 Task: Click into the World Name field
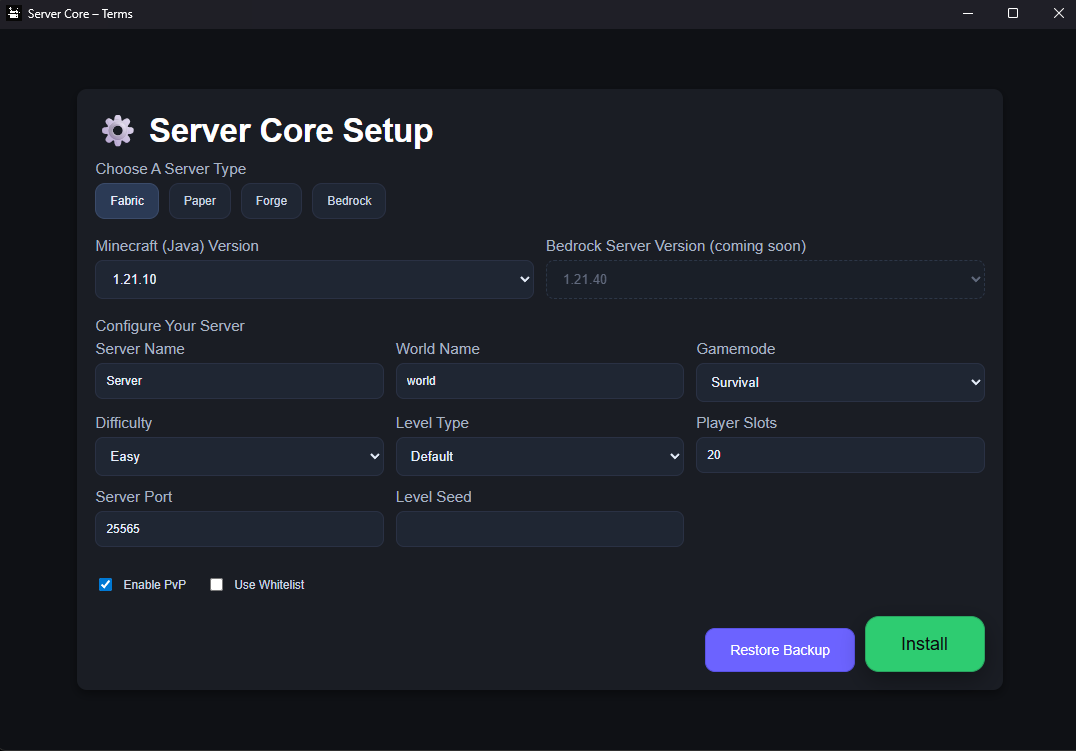[539, 381]
